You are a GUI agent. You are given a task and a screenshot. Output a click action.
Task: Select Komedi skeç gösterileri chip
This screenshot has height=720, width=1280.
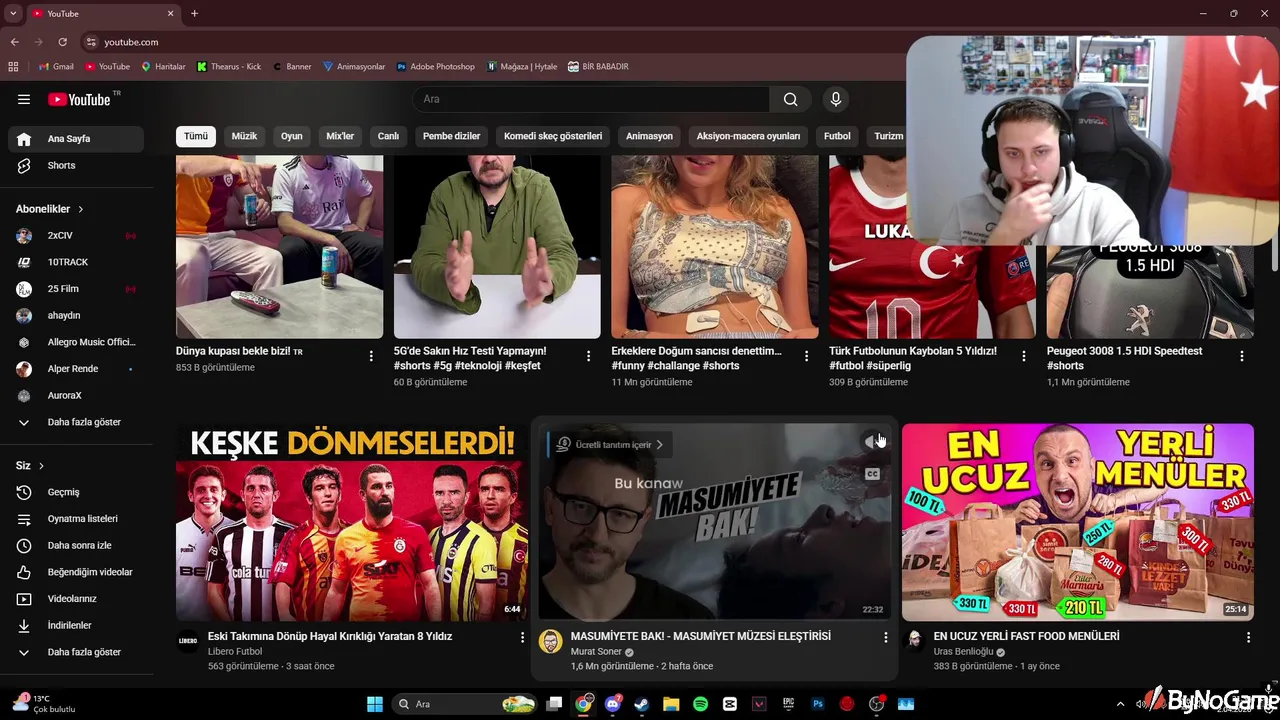click(553, 136)
